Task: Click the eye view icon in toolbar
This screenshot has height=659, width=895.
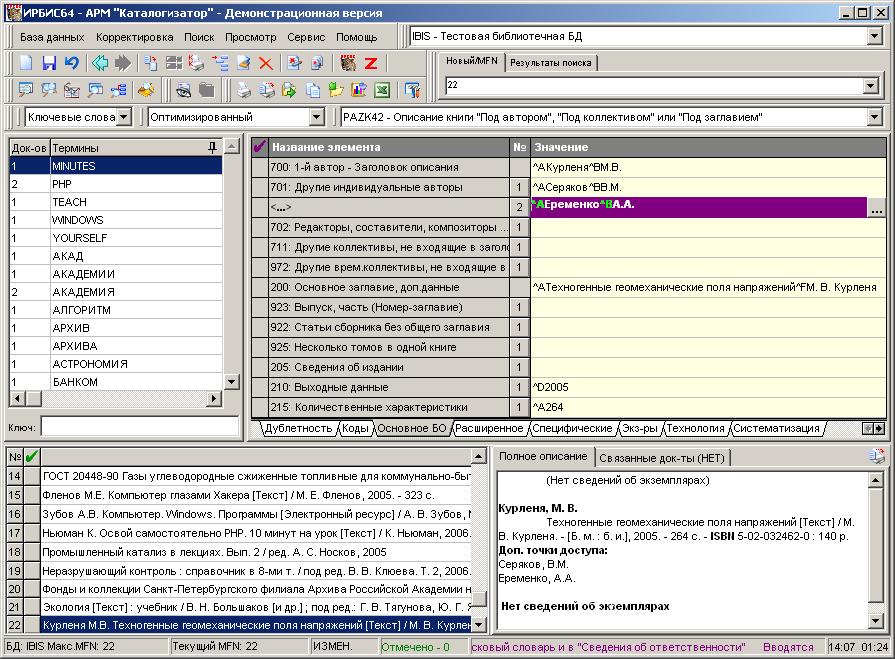Action: point(184,90)
